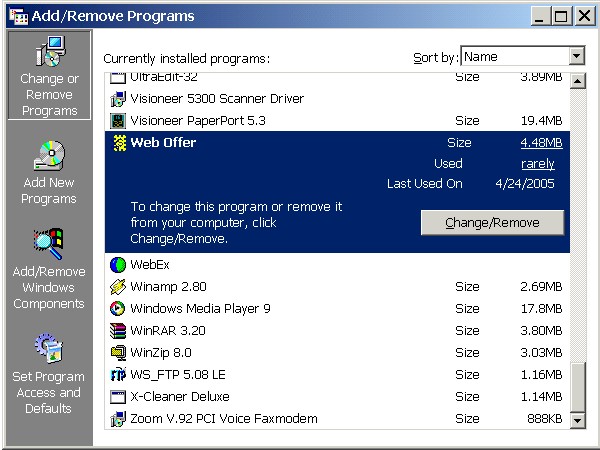Open the Sort by dropdown arrow

(x=577, y=57)
